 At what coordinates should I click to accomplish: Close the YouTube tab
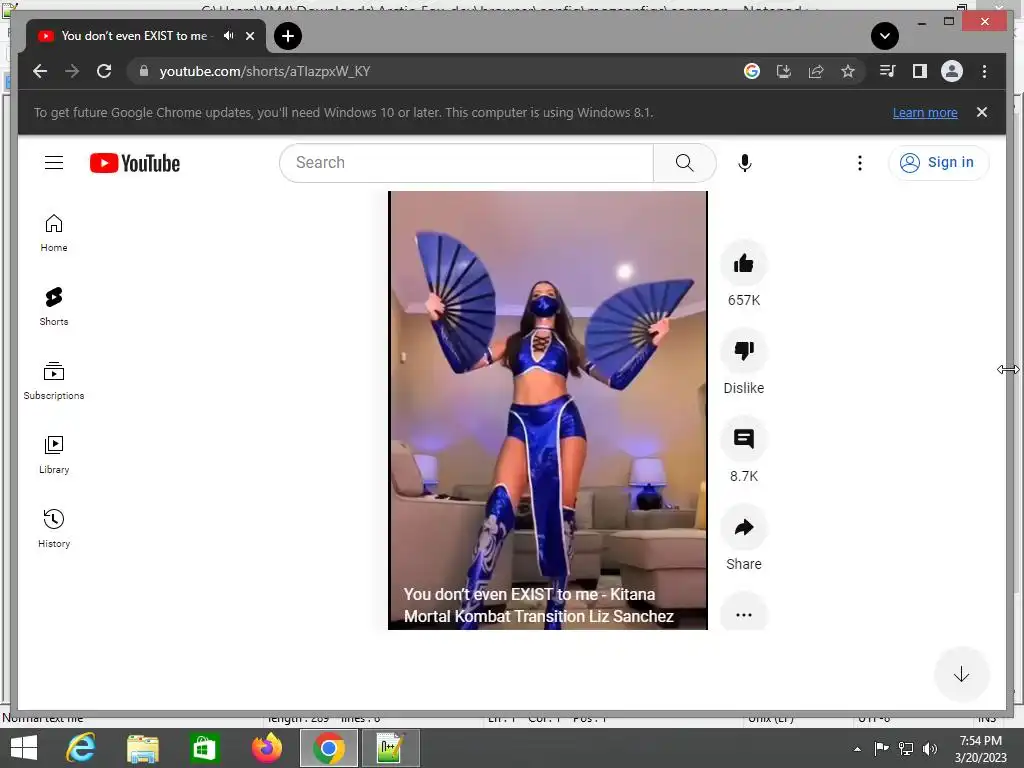250,36
